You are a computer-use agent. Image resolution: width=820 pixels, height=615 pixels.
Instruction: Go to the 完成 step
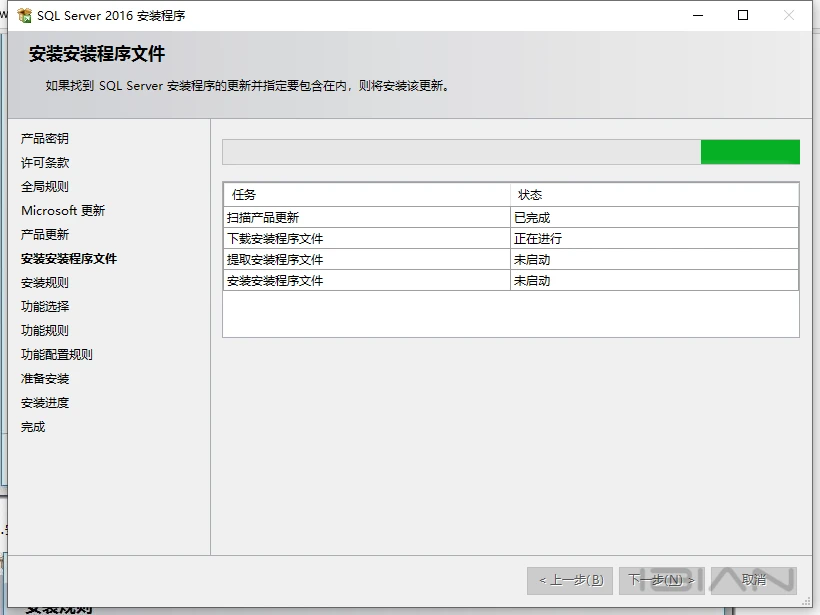33,427
